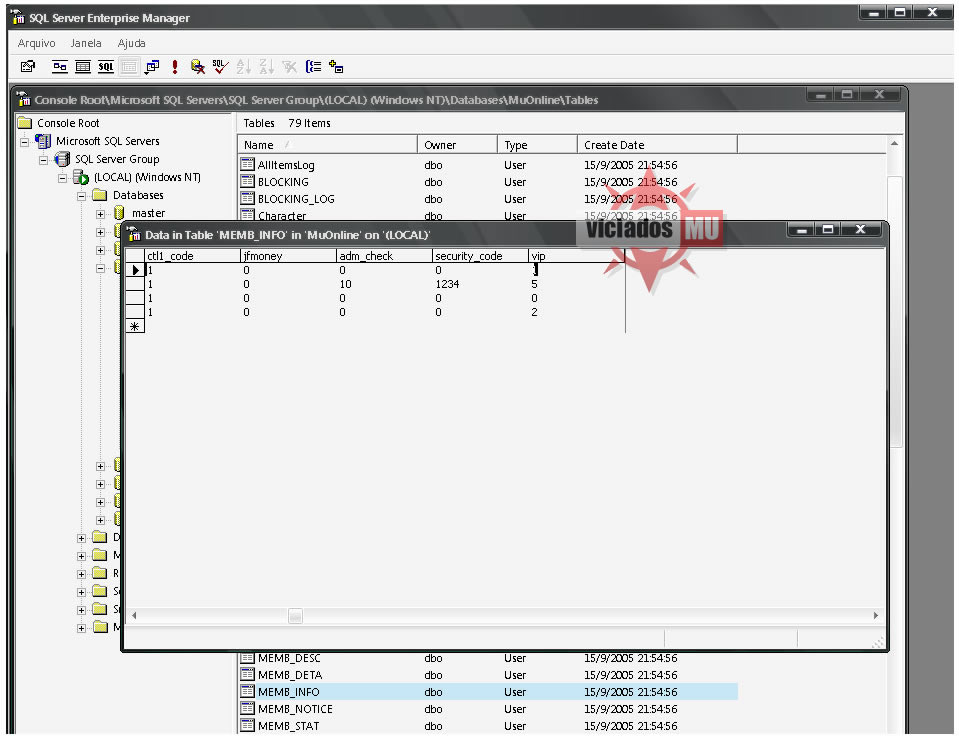959x737 pixels.
Task: Sort tables by the Owner column header
Action: (457, 145)
